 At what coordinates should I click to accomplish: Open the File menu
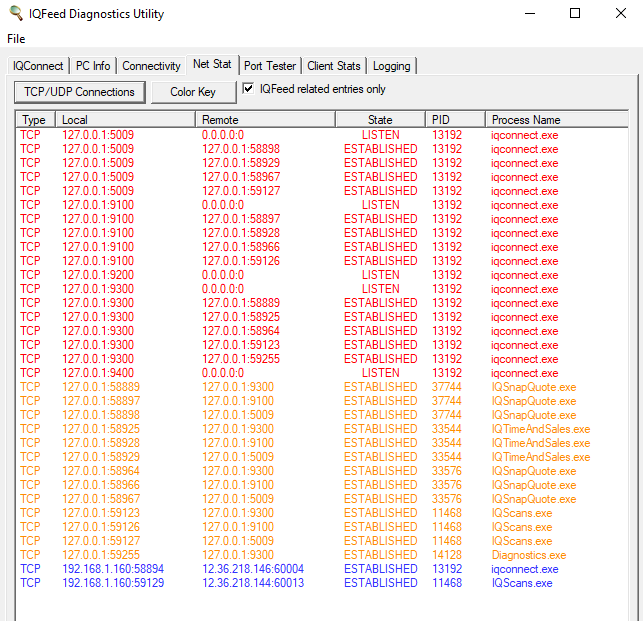16,39
